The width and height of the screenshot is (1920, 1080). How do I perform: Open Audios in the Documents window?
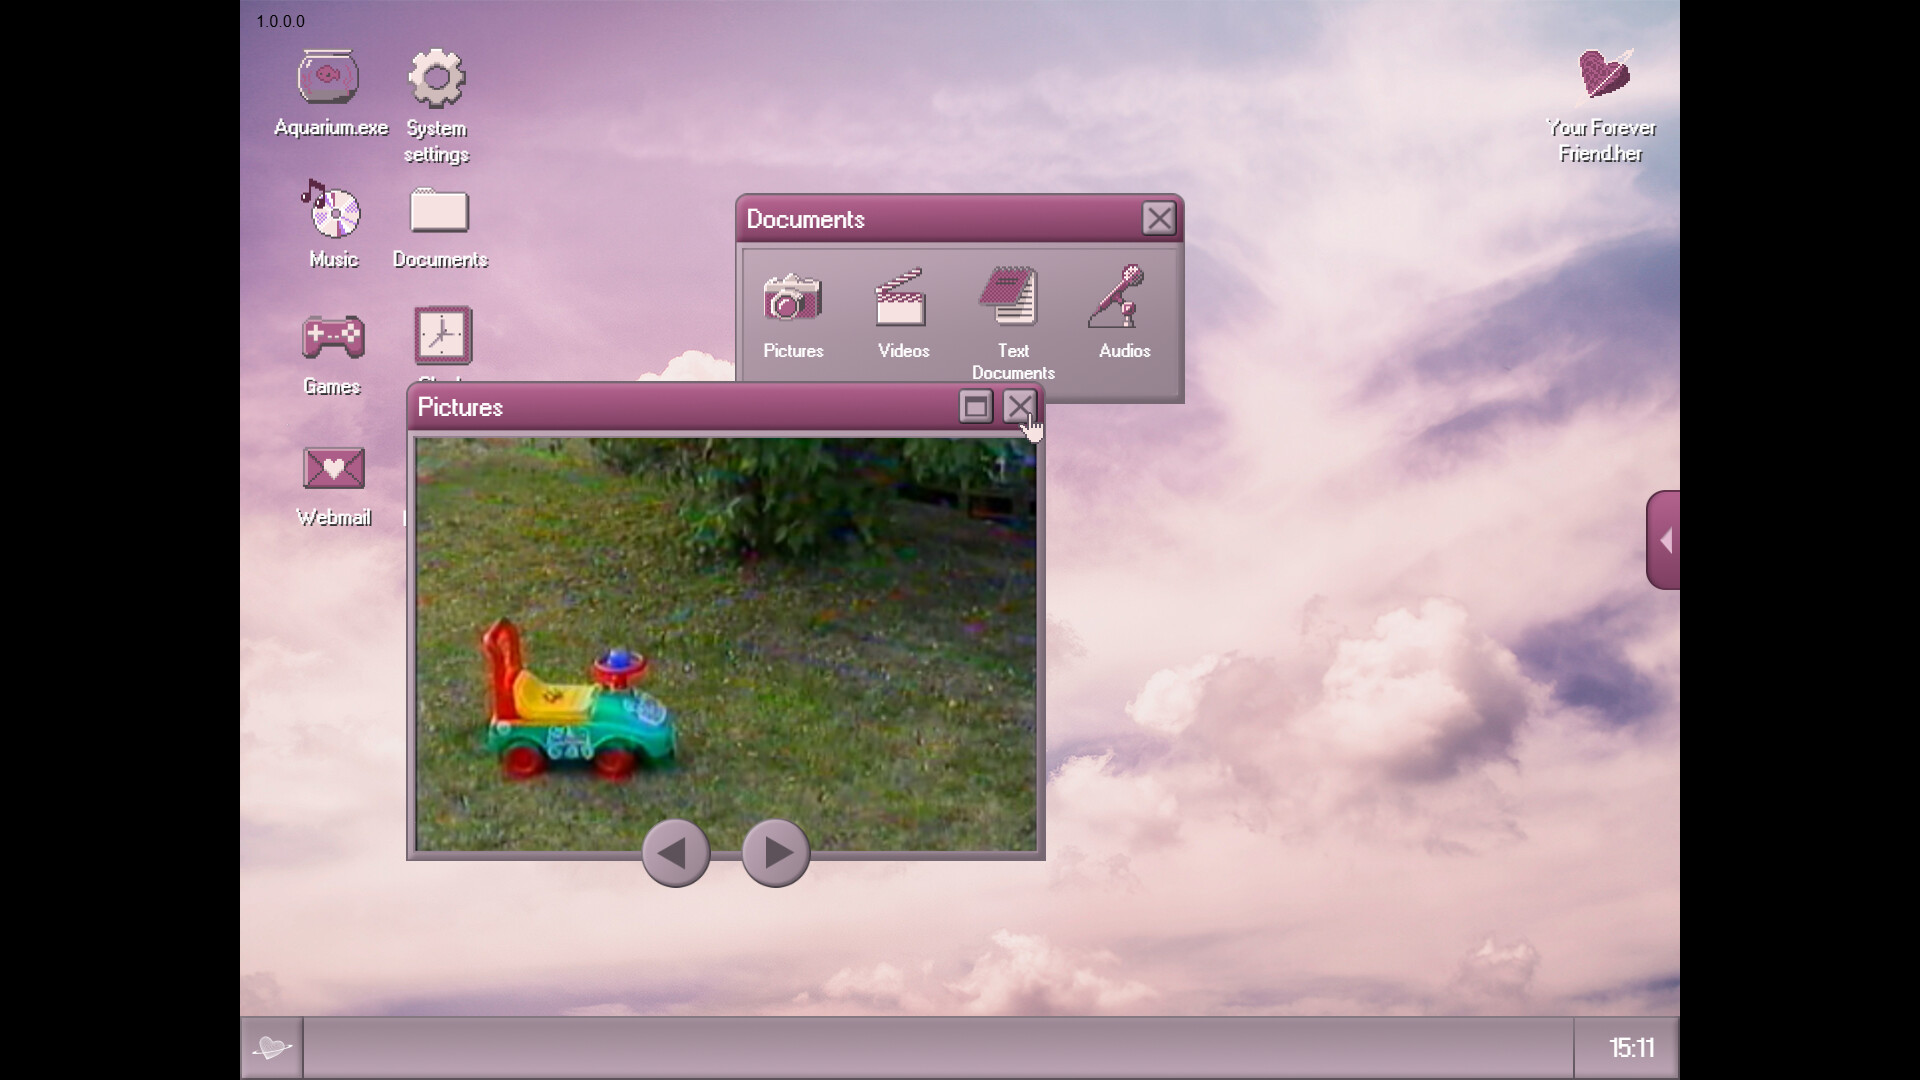1122,300
